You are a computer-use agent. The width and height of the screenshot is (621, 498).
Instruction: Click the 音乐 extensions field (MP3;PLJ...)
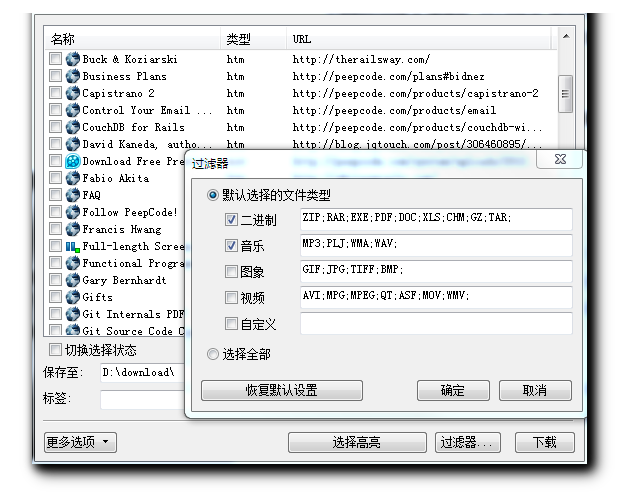[436, 245]
